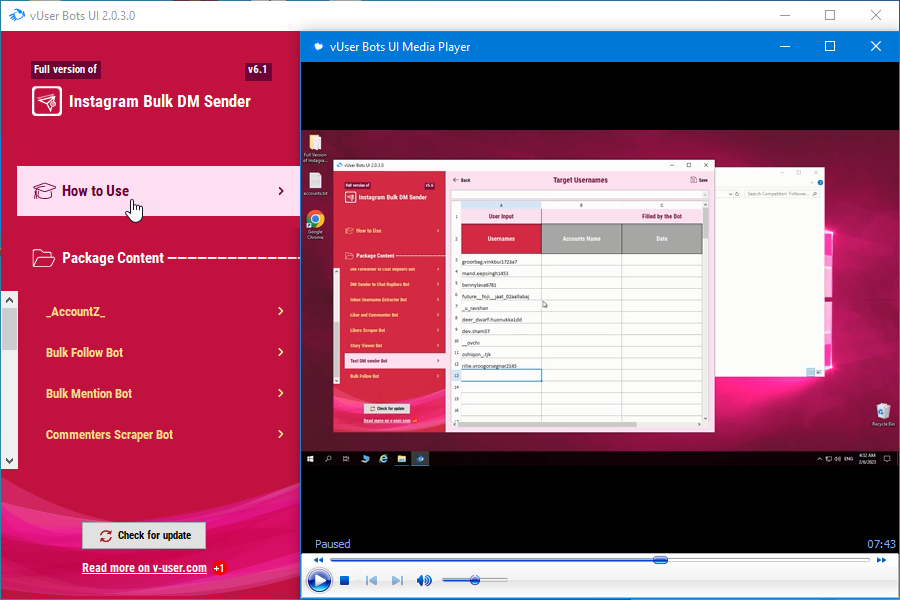Click the refresh icon on Check for update

[106, 536]
